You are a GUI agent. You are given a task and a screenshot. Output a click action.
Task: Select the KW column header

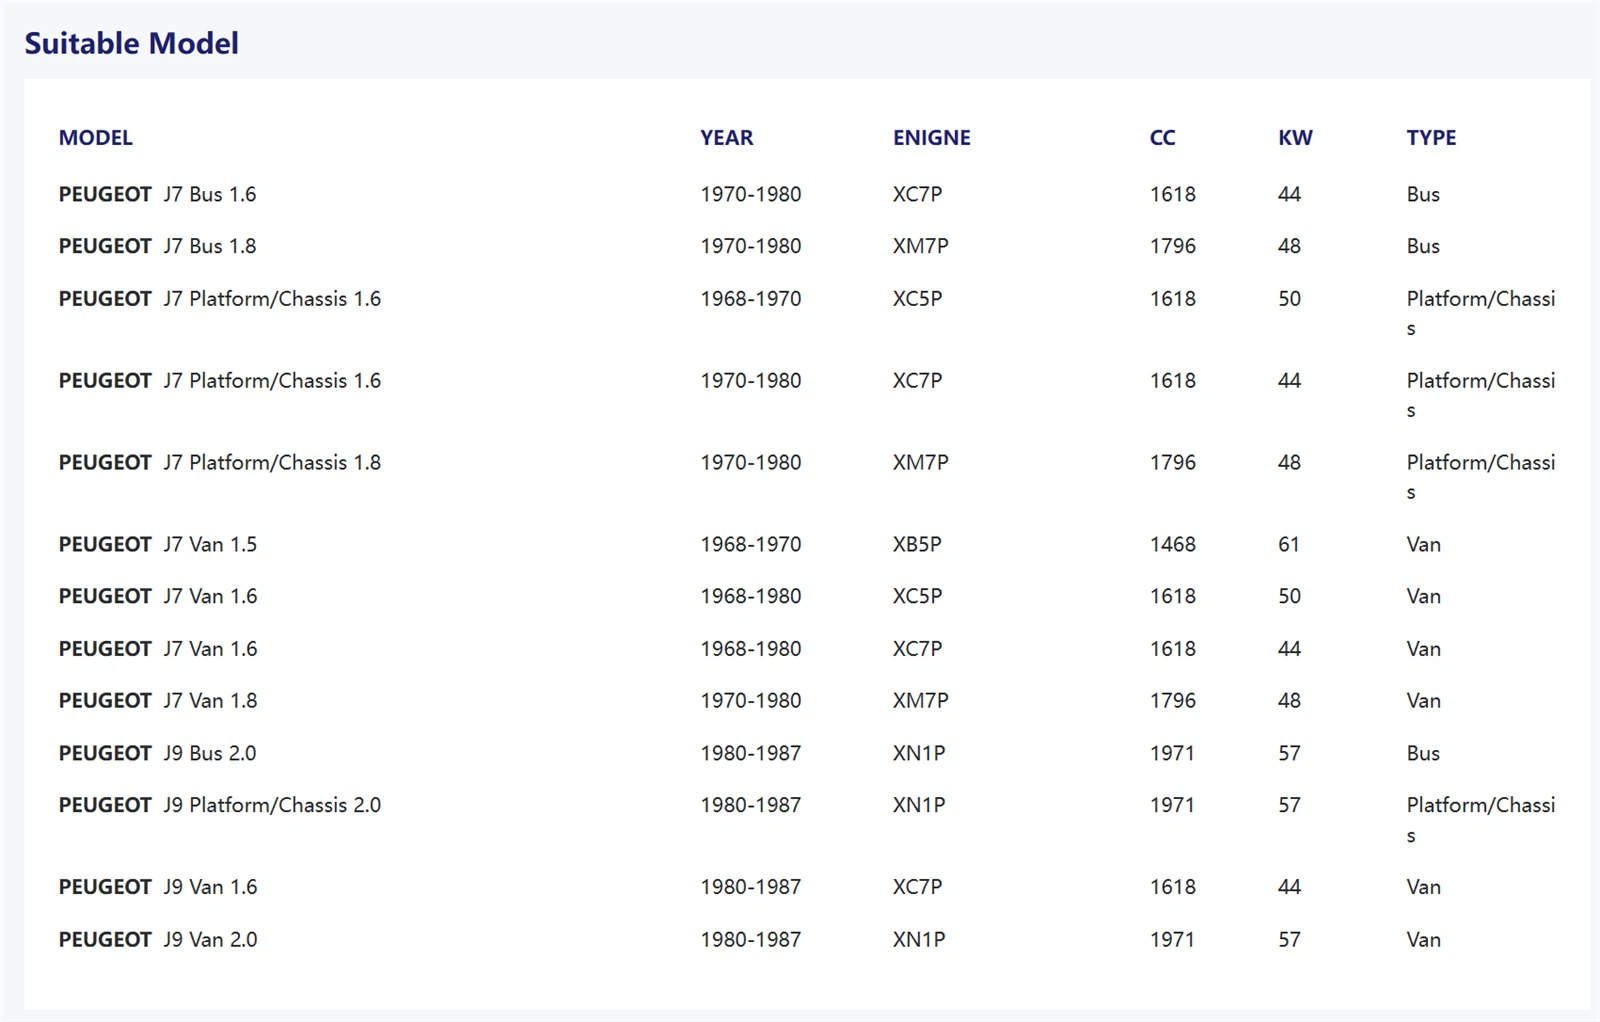[1295, 138]
